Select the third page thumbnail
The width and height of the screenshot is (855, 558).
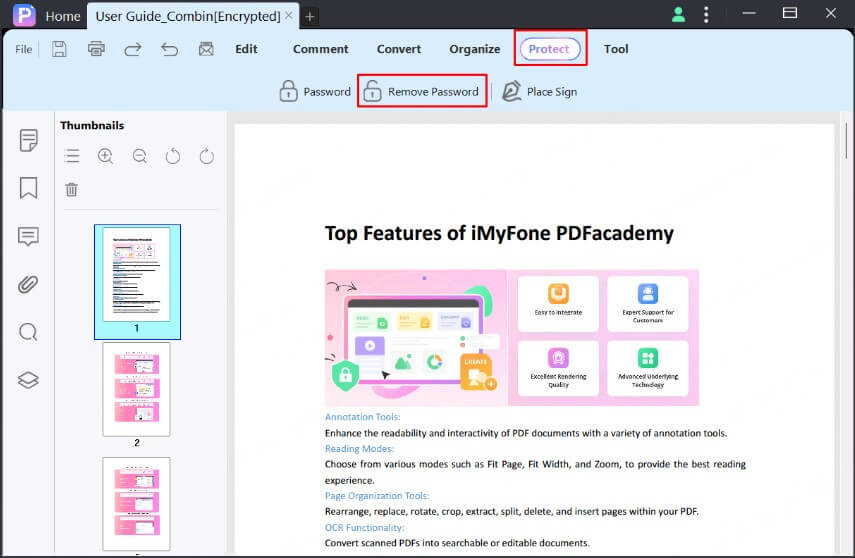(x=136, y=504)
